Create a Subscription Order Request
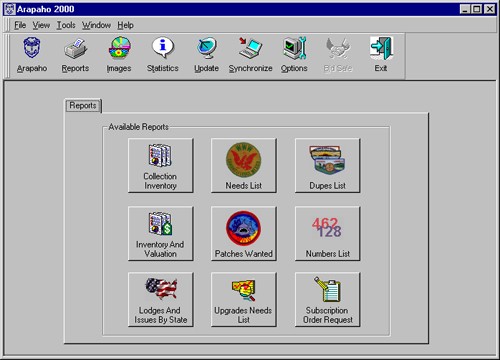Screen dimensions: 500x360 tap(328, 299)
